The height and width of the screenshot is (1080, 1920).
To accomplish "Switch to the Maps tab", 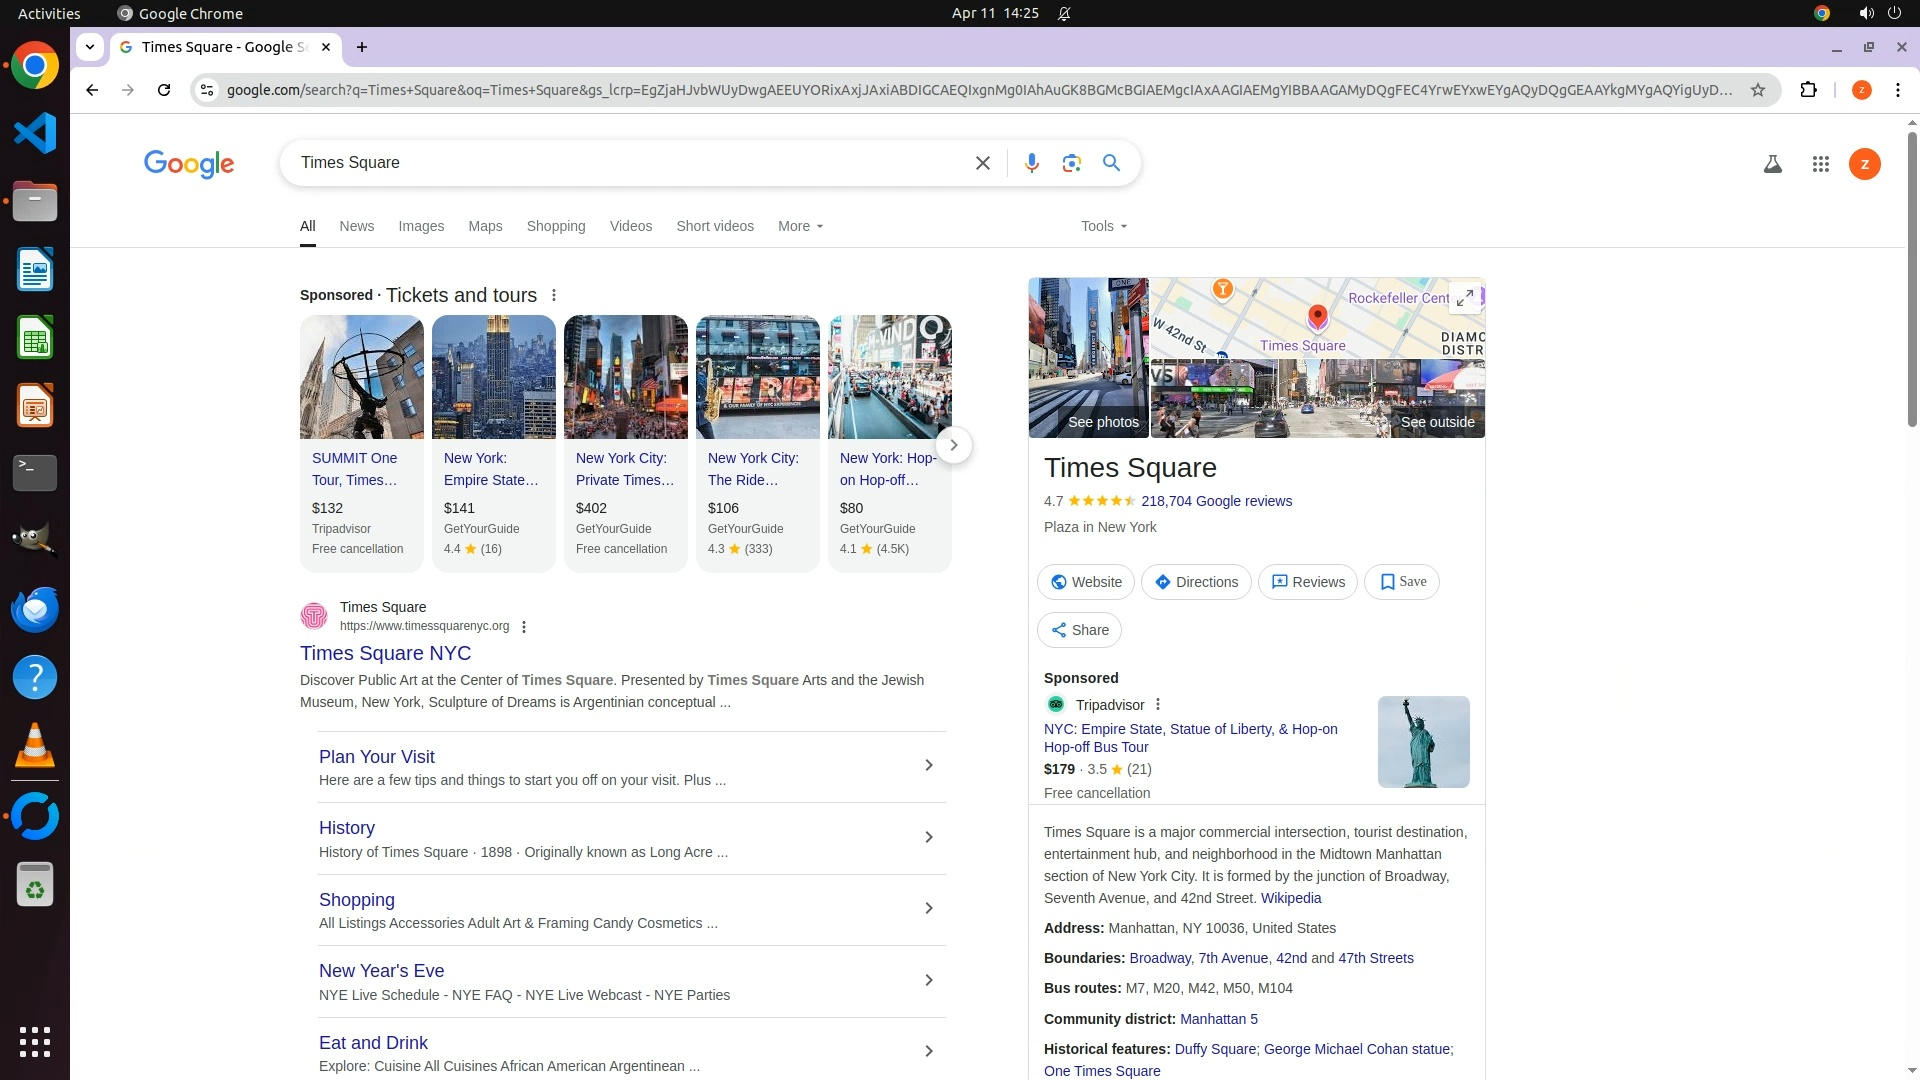I will 485,226.
